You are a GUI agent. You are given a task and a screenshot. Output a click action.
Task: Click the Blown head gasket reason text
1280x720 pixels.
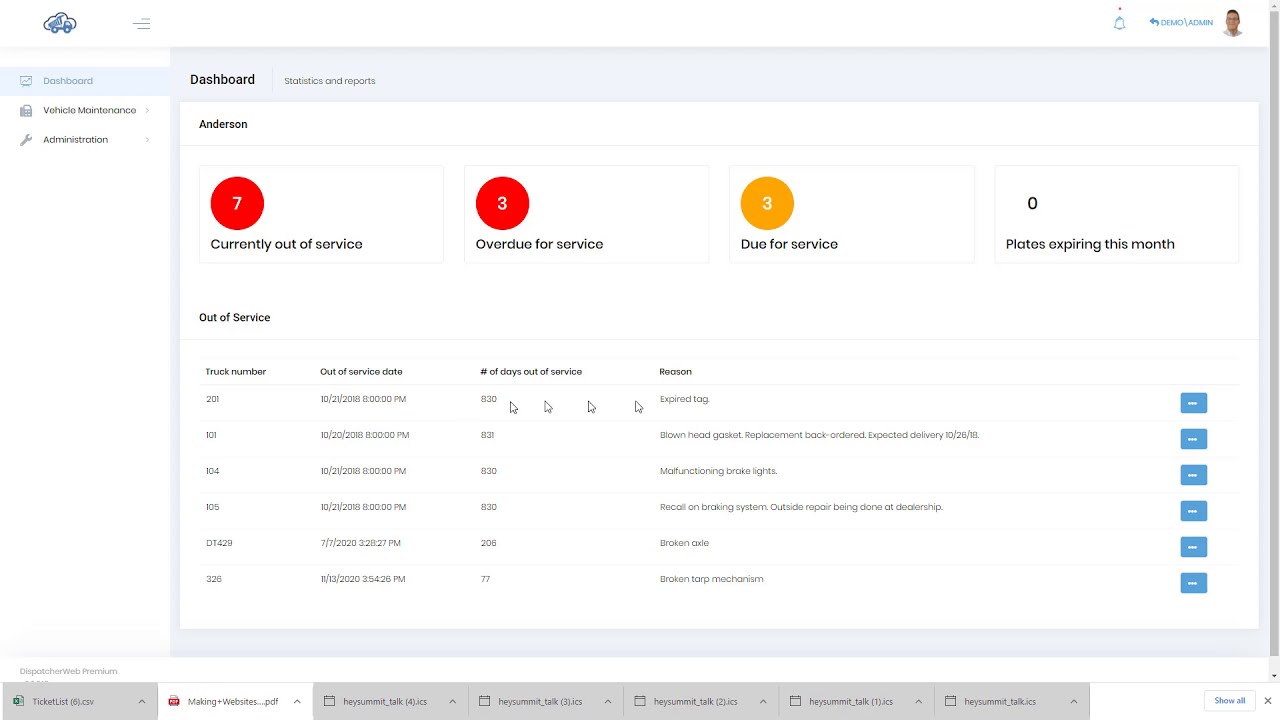point(819,435)
